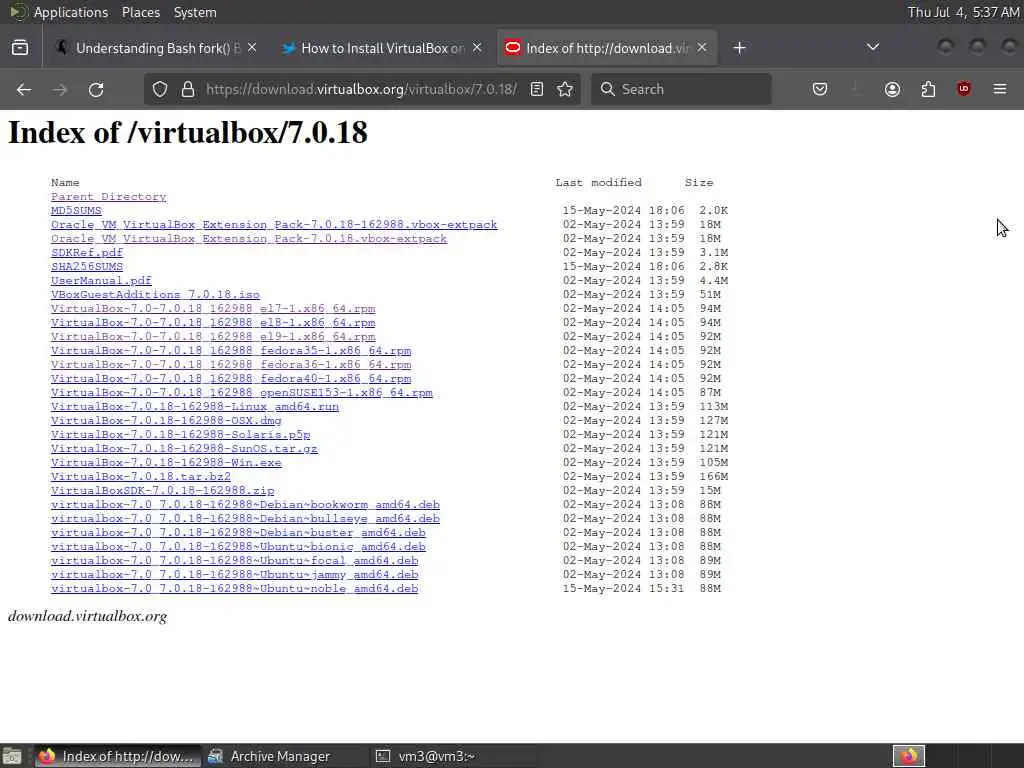Click the clock showing Thu Jul 4, 5:37 AM
This screenshot has width=1024, height=768.
click(963, 12)
